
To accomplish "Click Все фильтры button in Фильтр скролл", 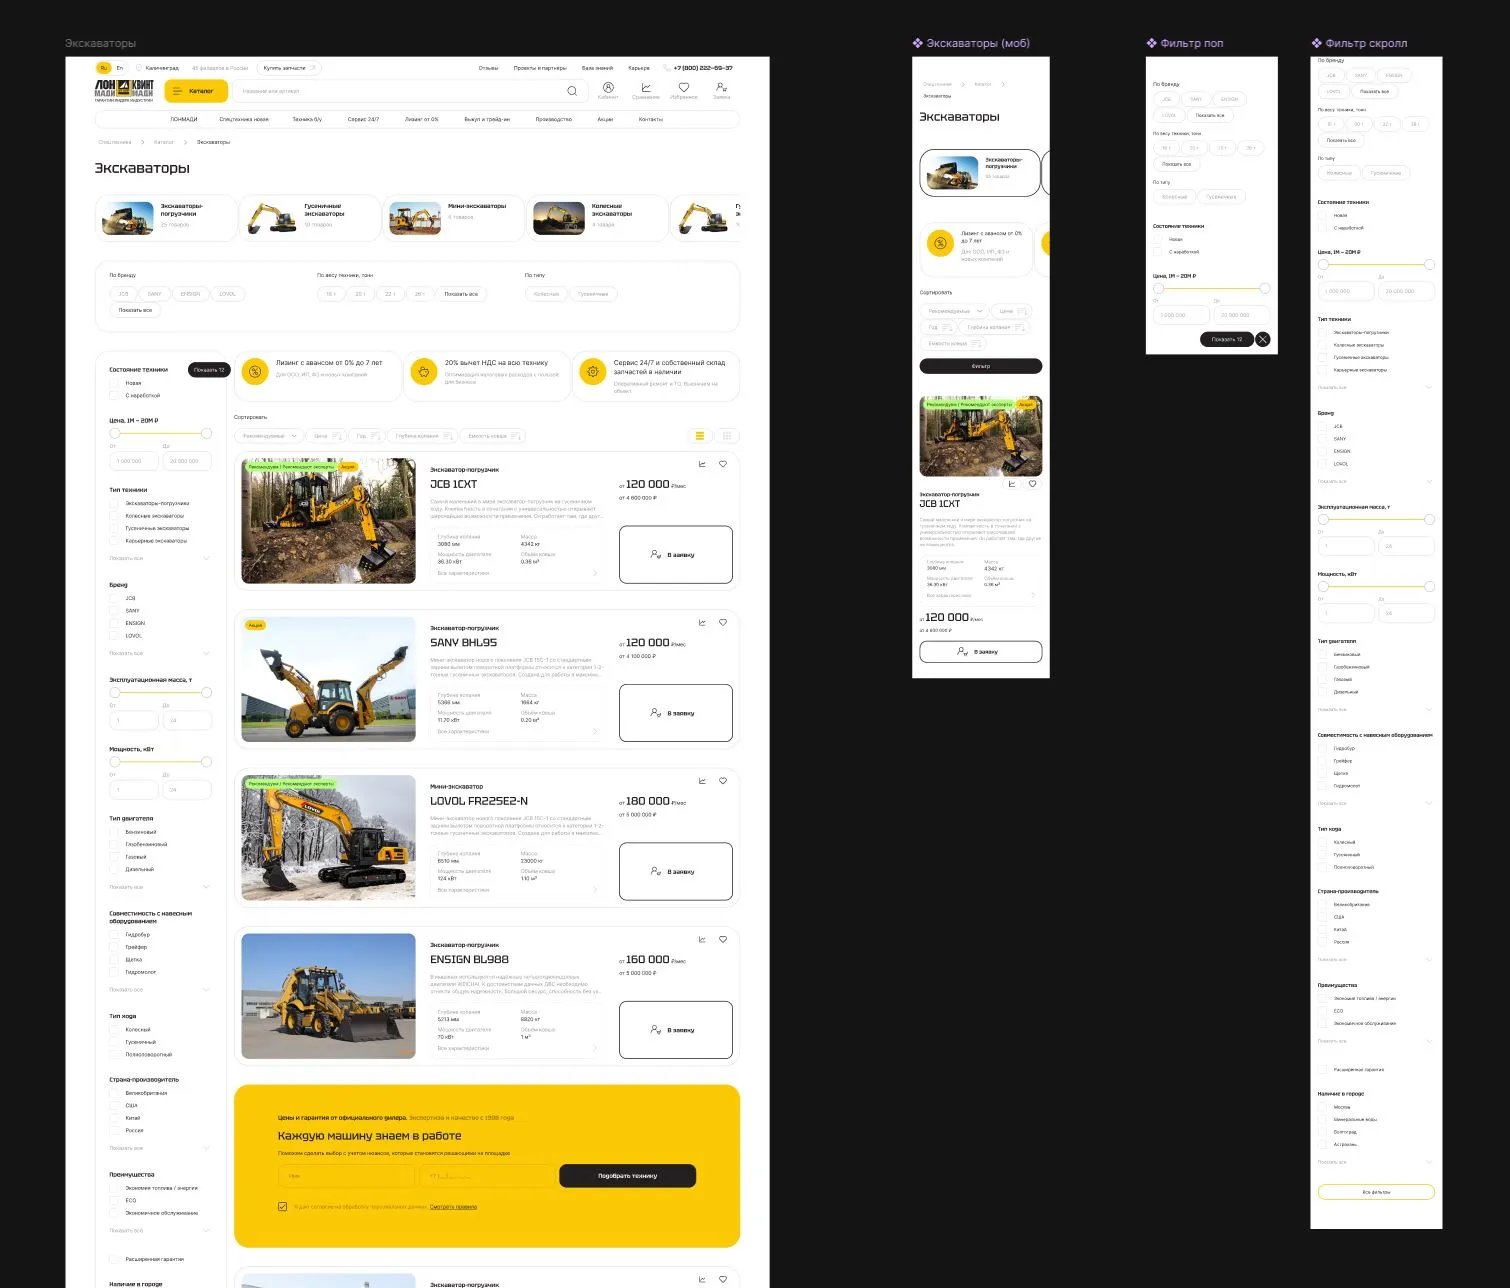I will coord(1376,1192).
